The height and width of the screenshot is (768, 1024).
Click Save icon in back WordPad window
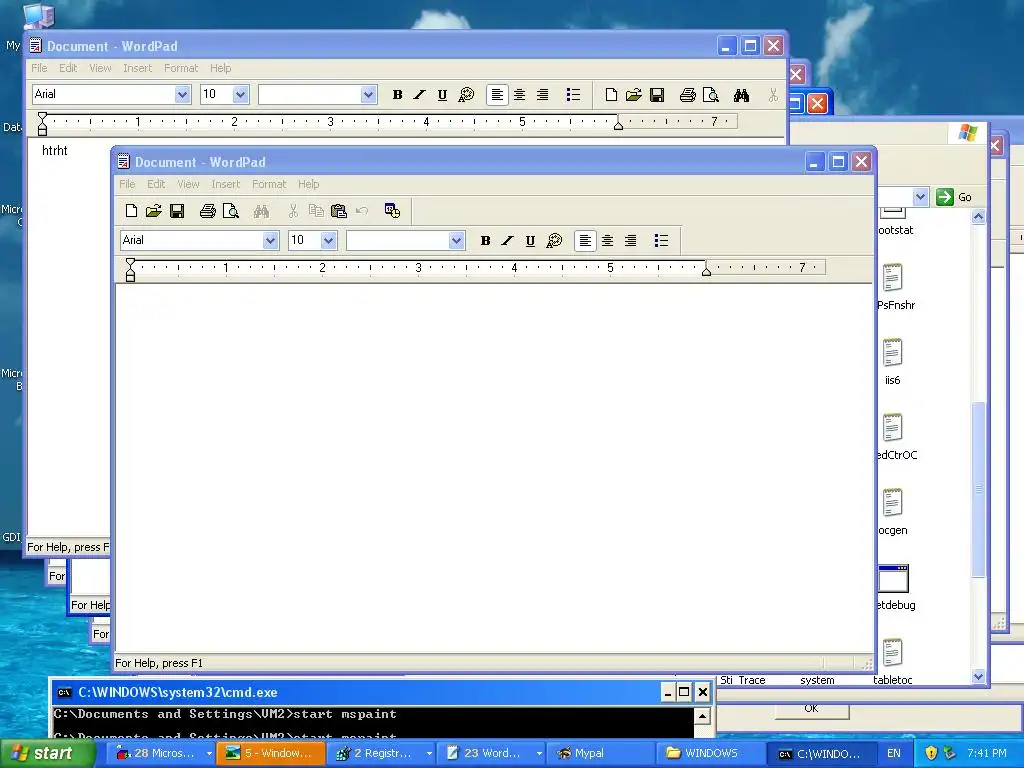tap(657, 95)
